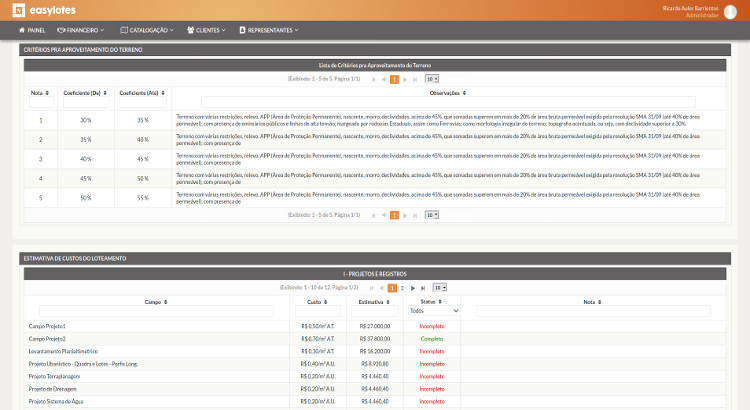This screenshot has width=750, height=410.
Task: Select Projeto Urbanístico - Quadra e Lotes row
Action: pos(375,364)
